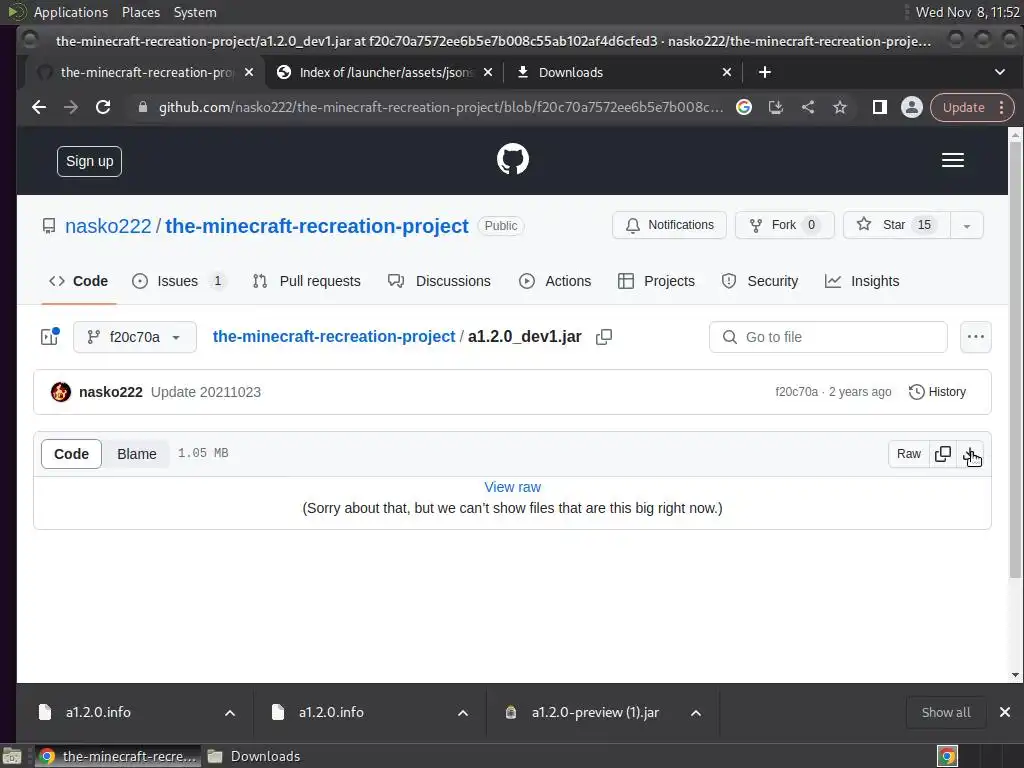Click the install app icon in address bar
Viewport: 1024px width, 768px height.
pyautogui.click(x=776, y=107)
